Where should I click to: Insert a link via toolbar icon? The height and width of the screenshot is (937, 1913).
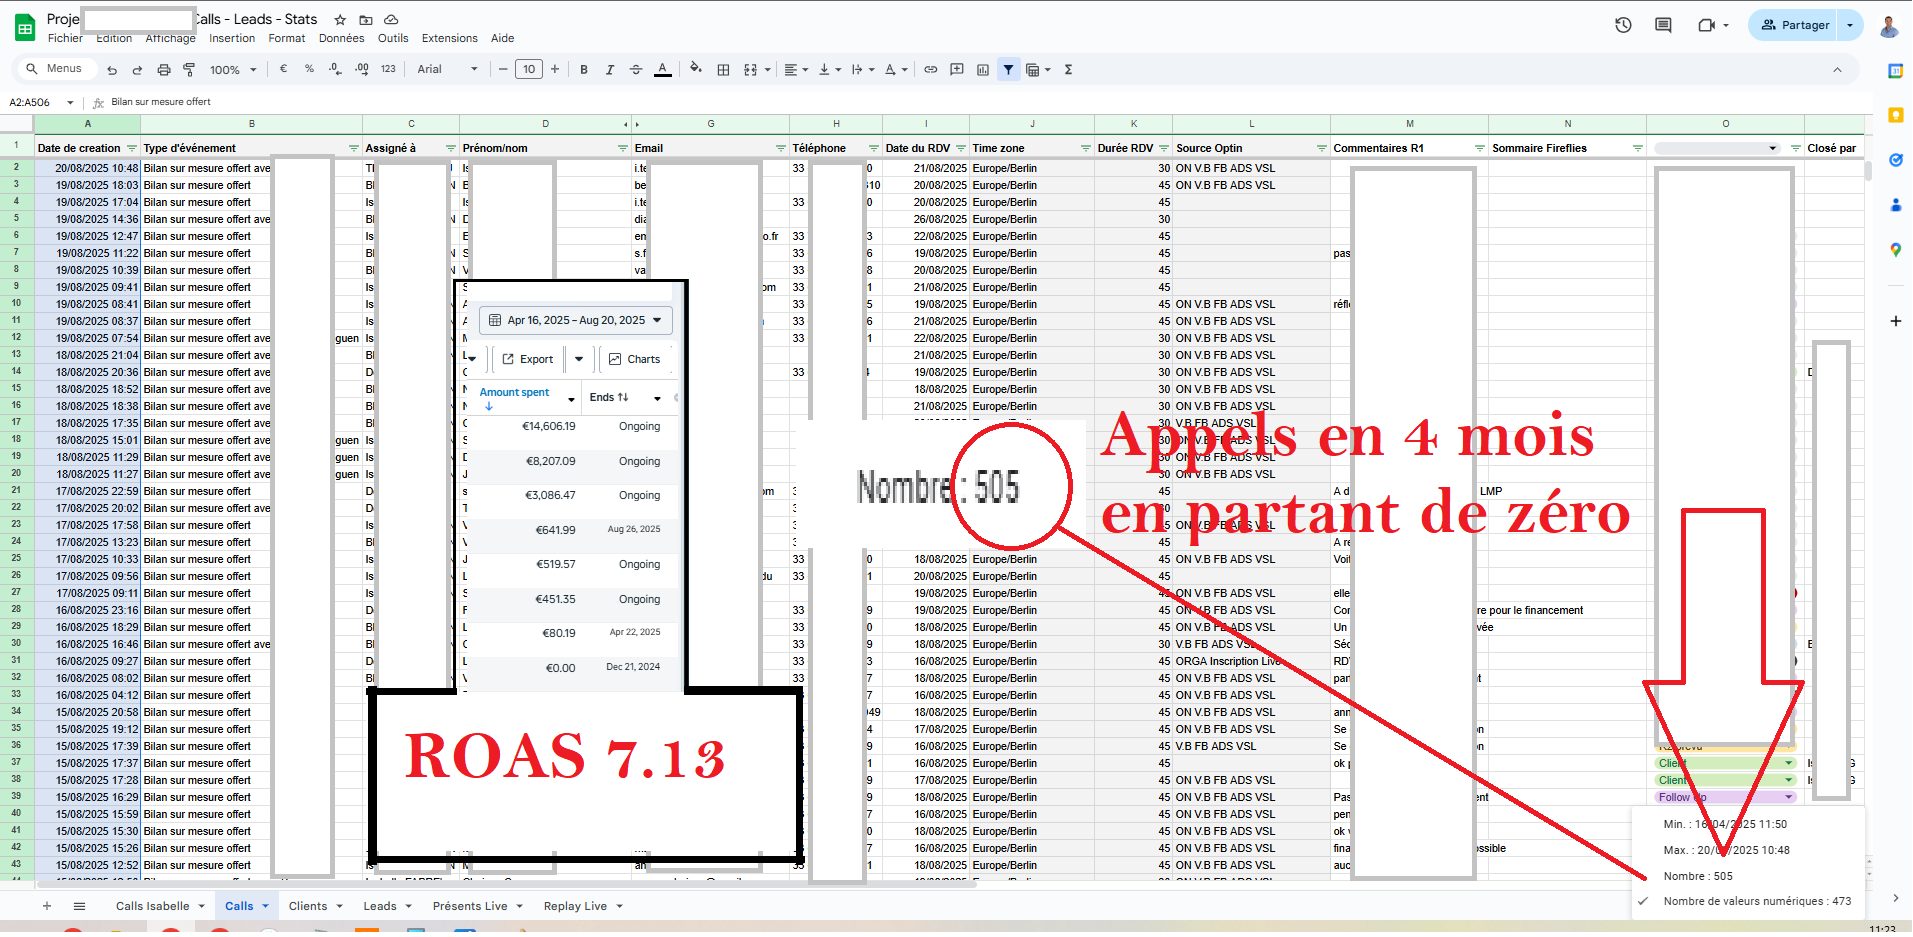tap(930, 69)
